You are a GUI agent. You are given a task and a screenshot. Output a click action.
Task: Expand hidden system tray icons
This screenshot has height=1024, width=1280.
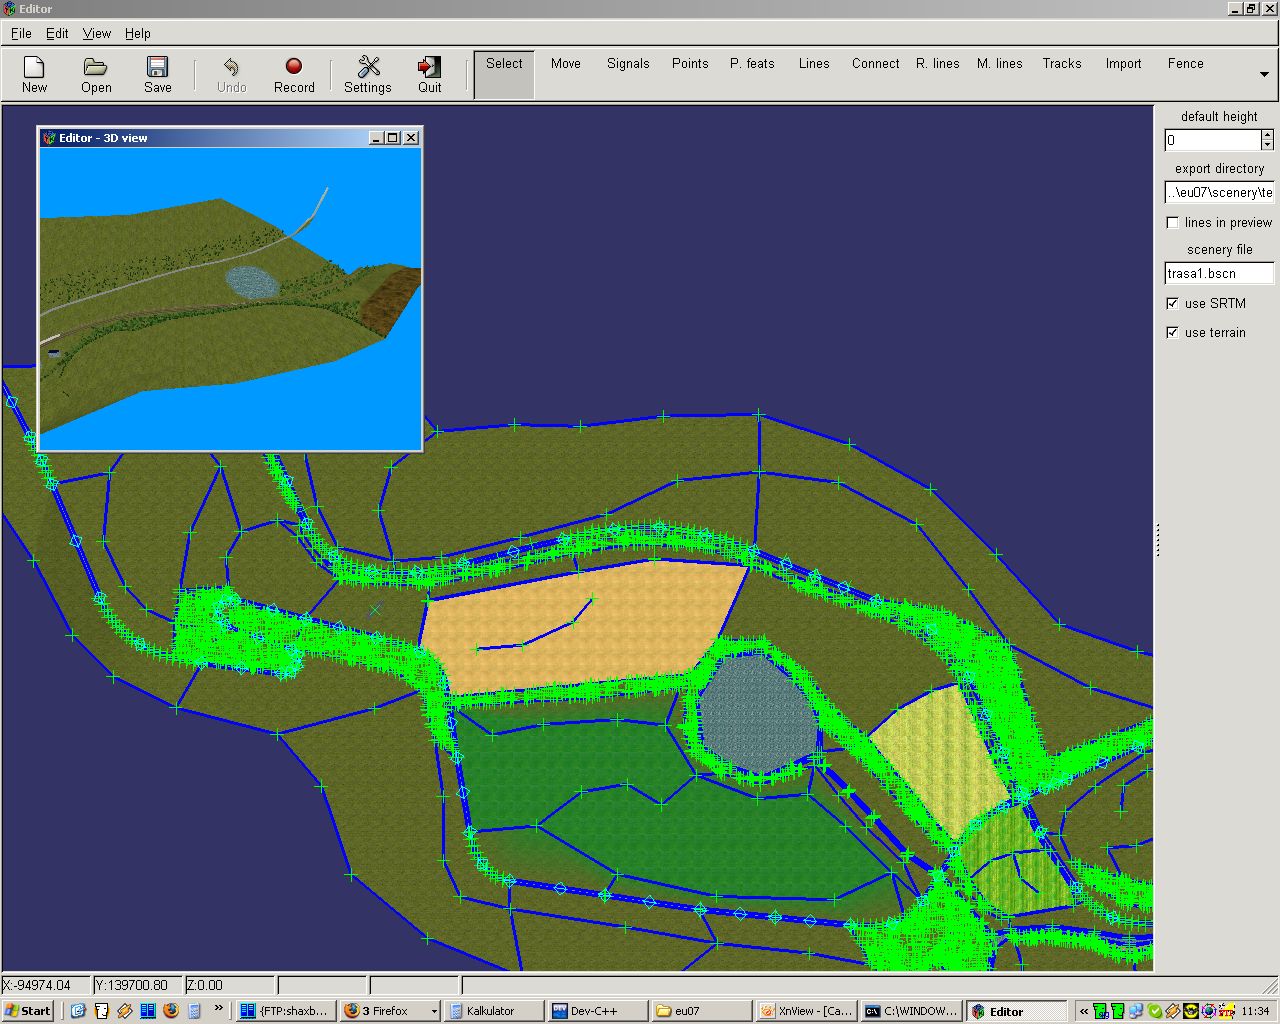1083,1011
